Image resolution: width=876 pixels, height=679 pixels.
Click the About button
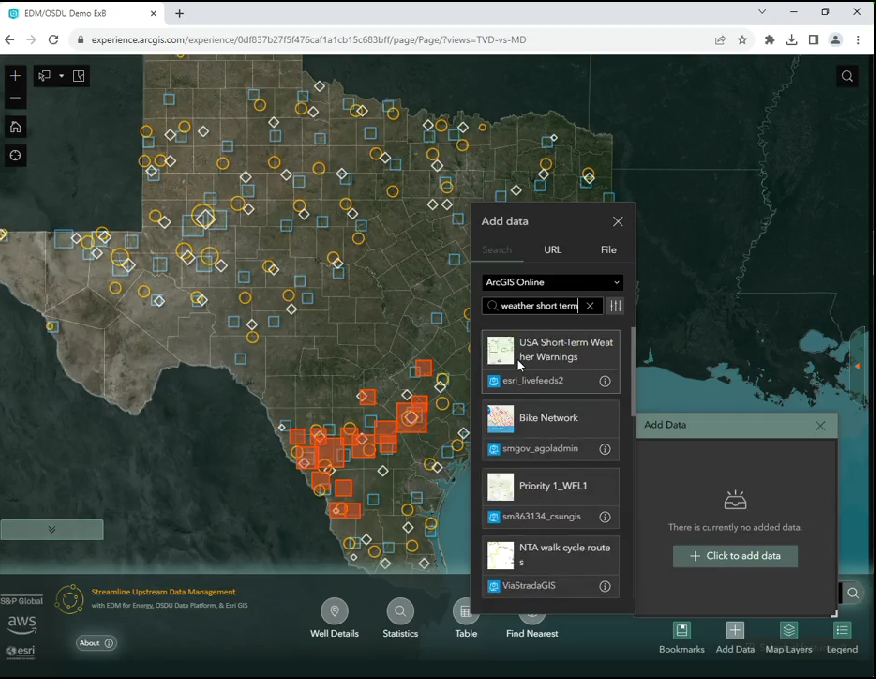[x=96, y=643]
